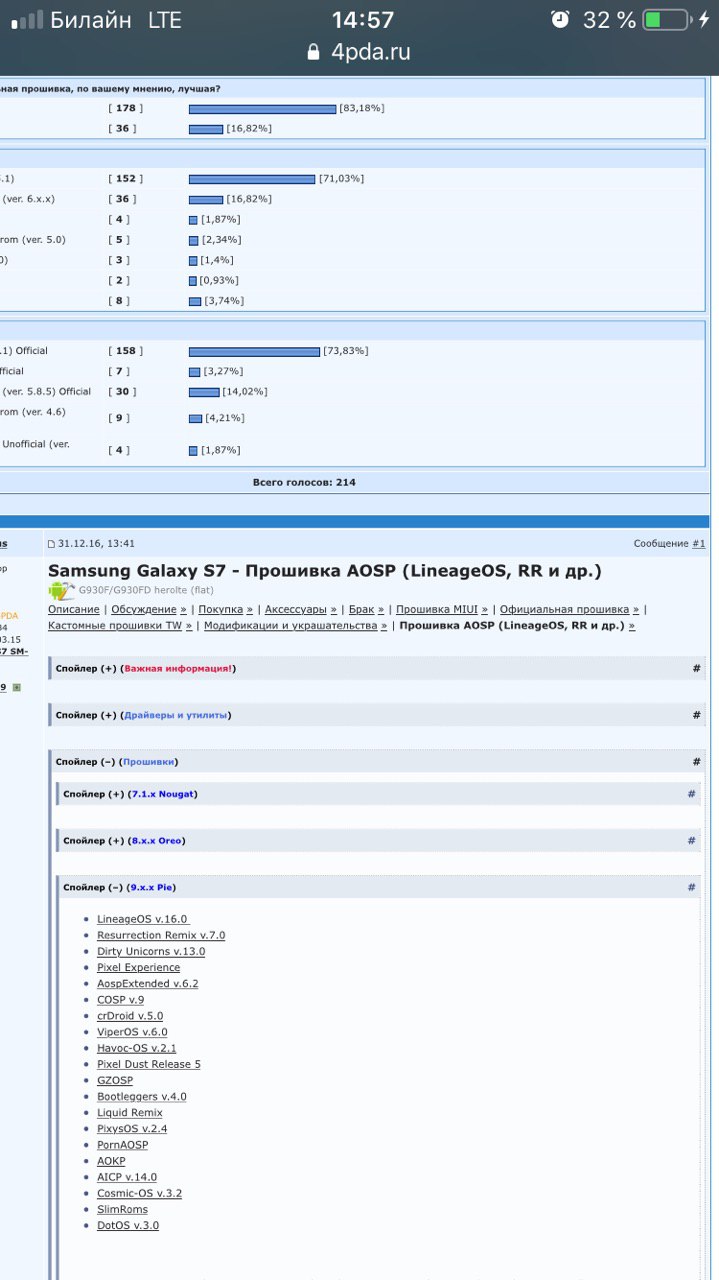Open the Описание navigation link
Viewport: 719px width, 1280px height.
[x=74, y=609]
